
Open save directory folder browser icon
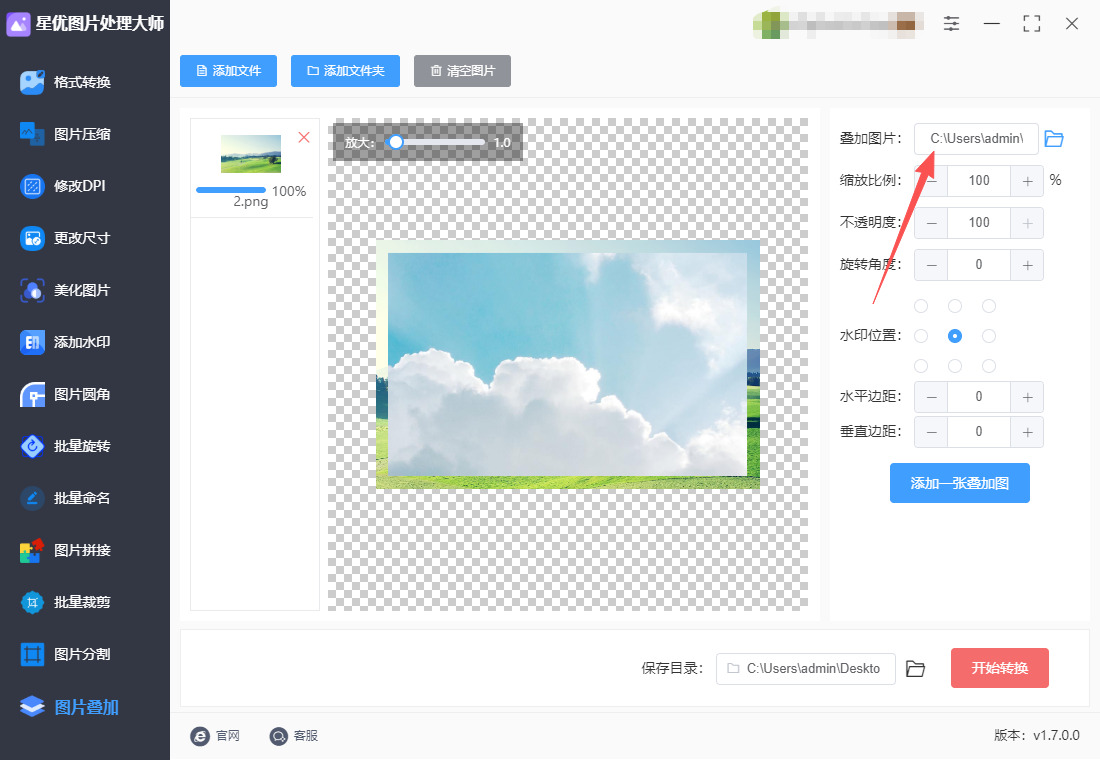point(915,669)
